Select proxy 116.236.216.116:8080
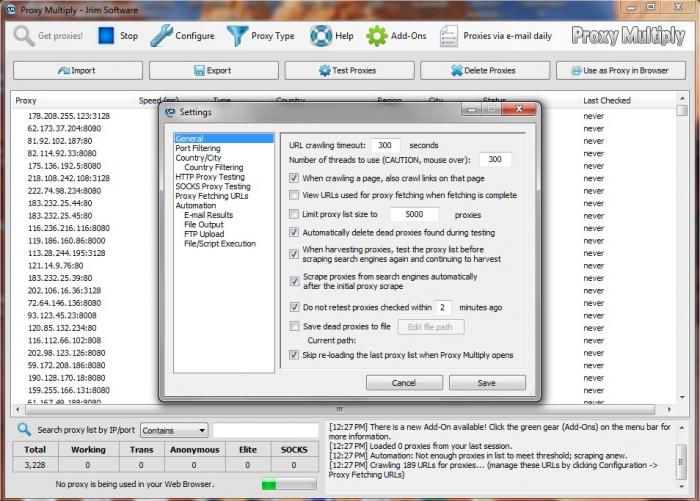Image resolution: width=700 pixels, height=501 pixels. click(69, 228)
